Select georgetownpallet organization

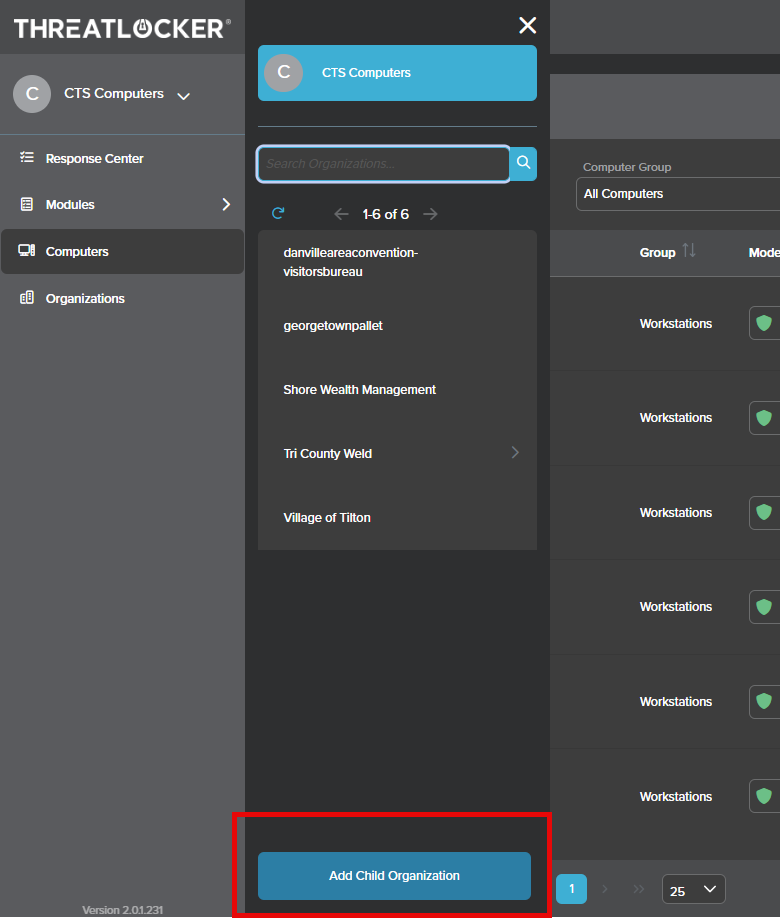(397, 326)
